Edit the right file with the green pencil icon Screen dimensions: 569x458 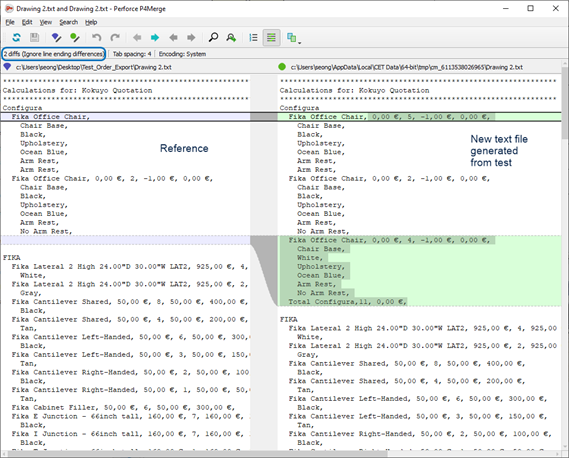tap(75, 37)
